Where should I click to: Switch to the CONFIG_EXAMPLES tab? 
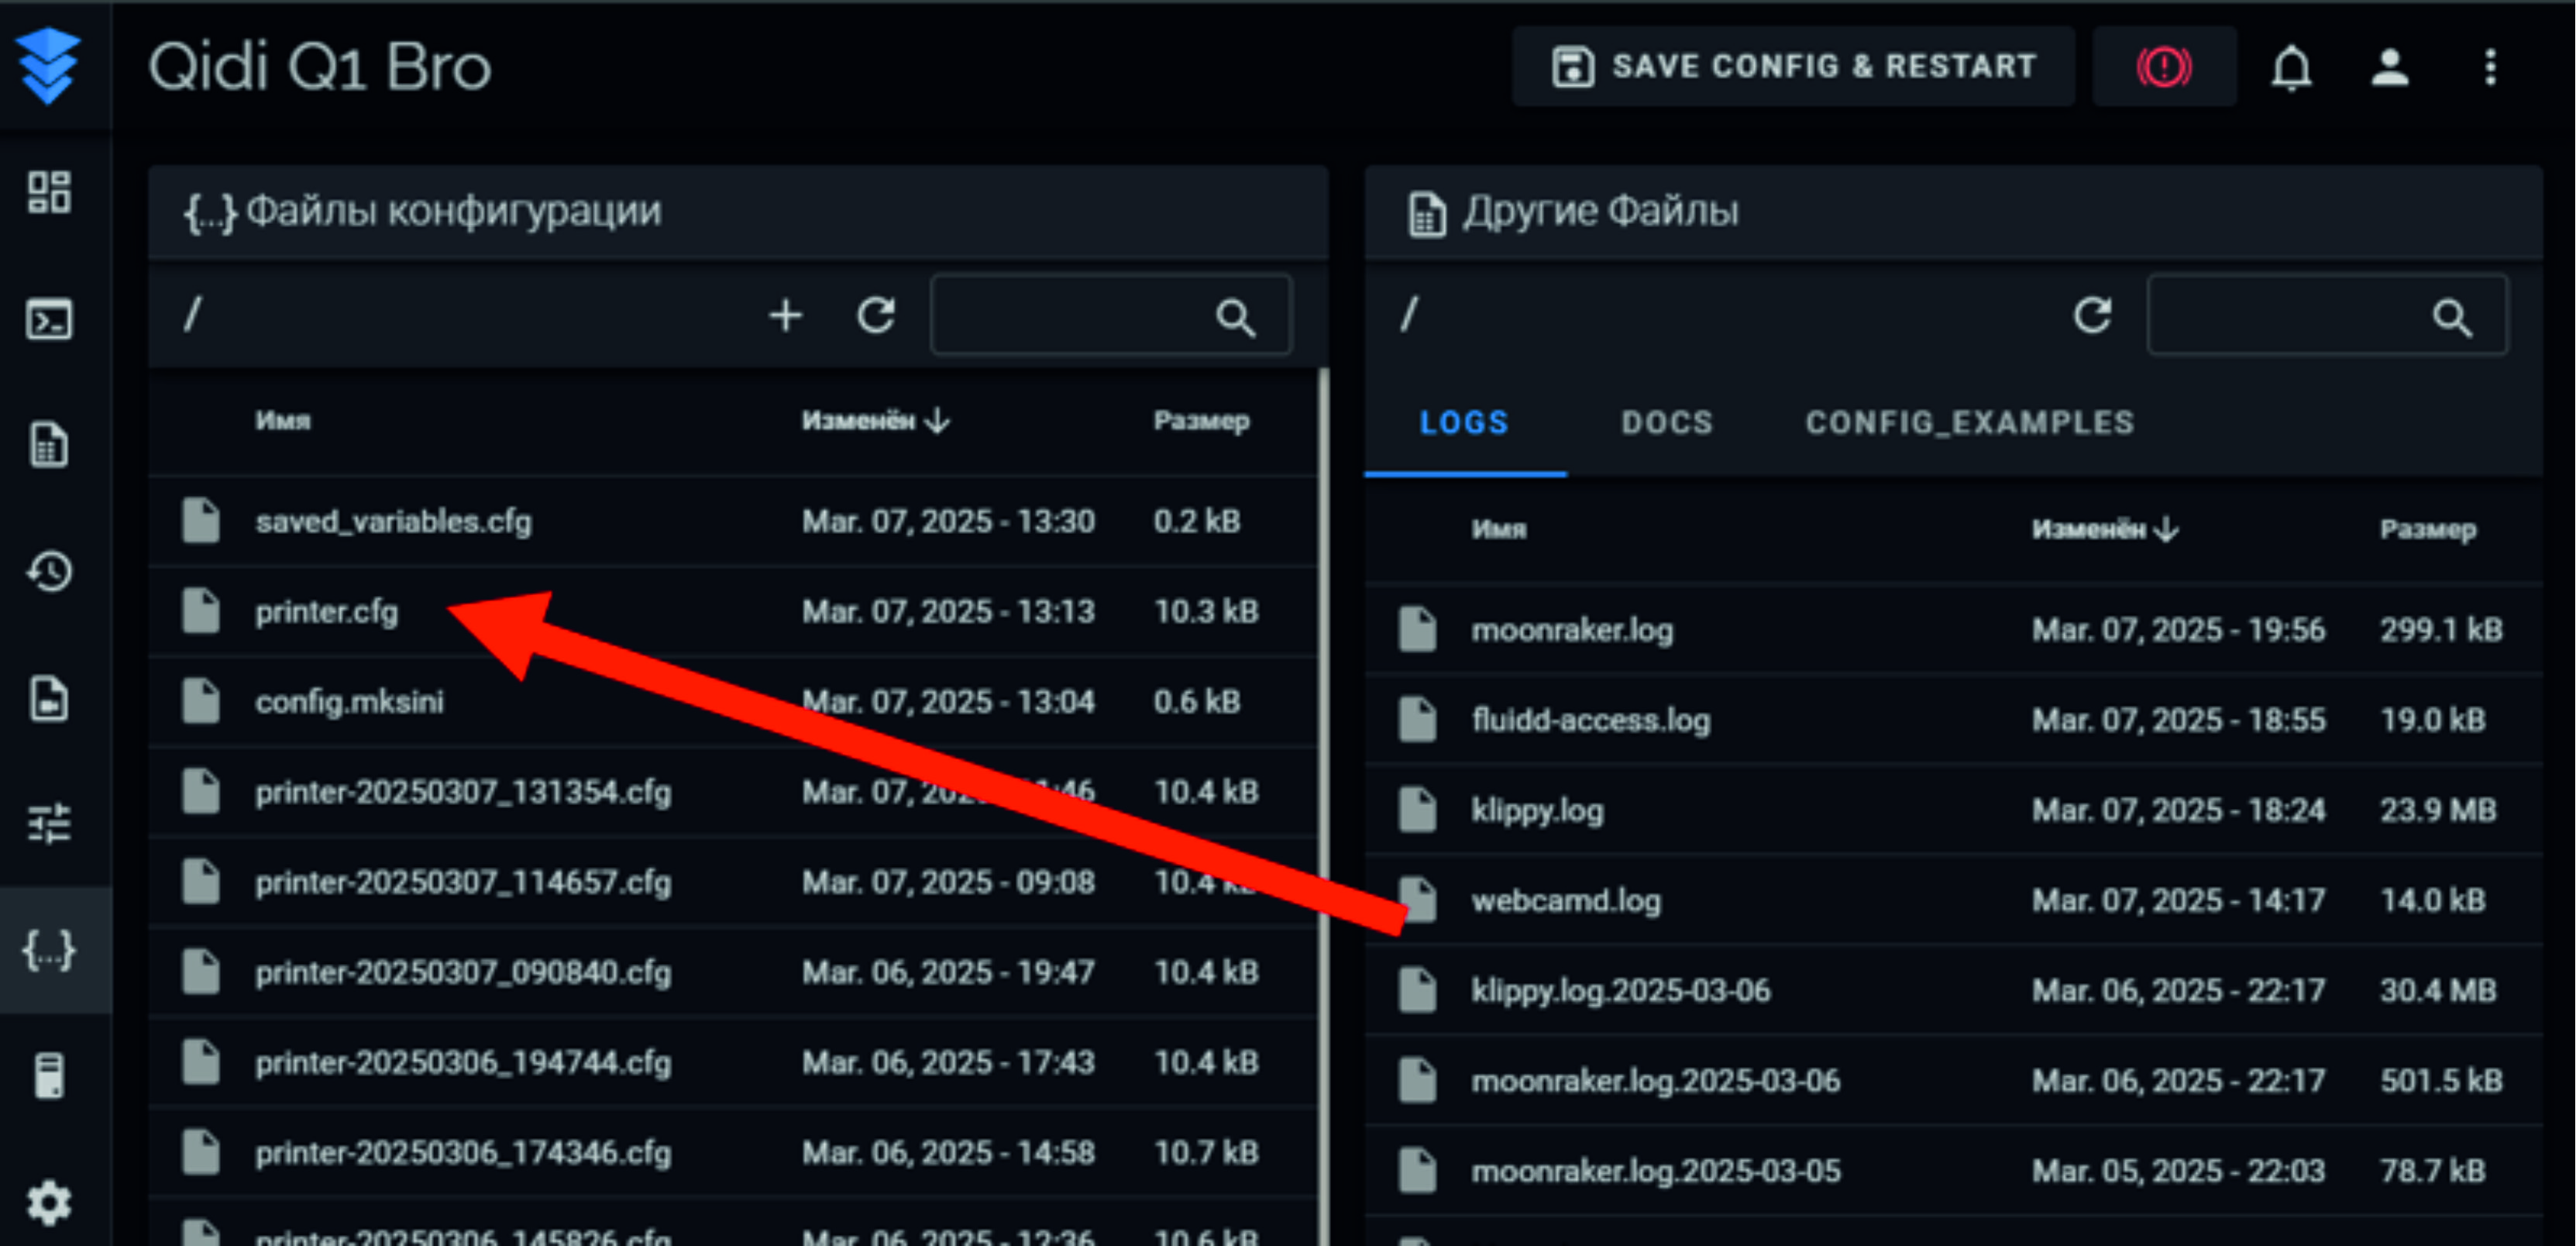click(x=1970, y=423)
